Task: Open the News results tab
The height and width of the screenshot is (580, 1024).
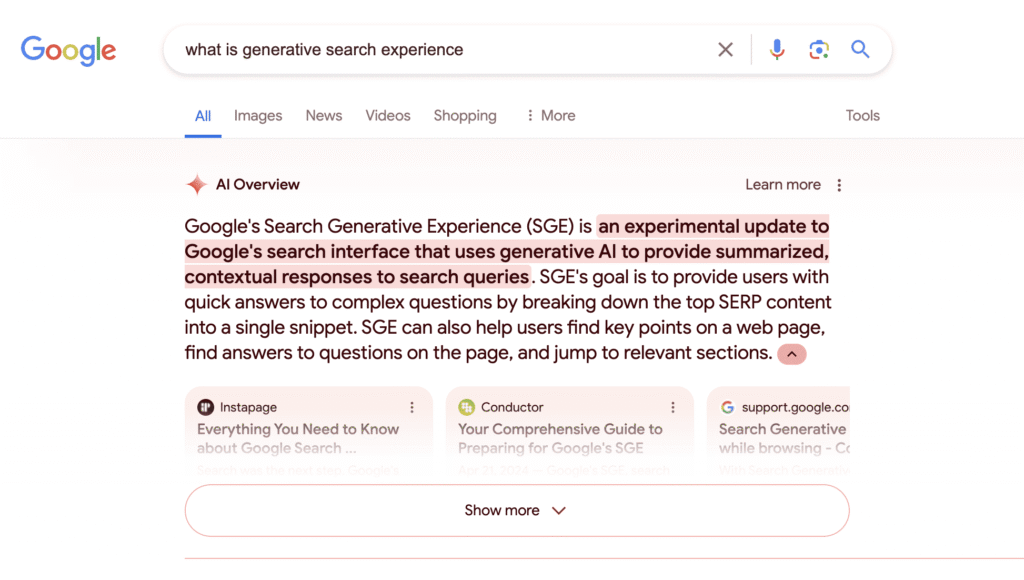Action: point(323,115)
